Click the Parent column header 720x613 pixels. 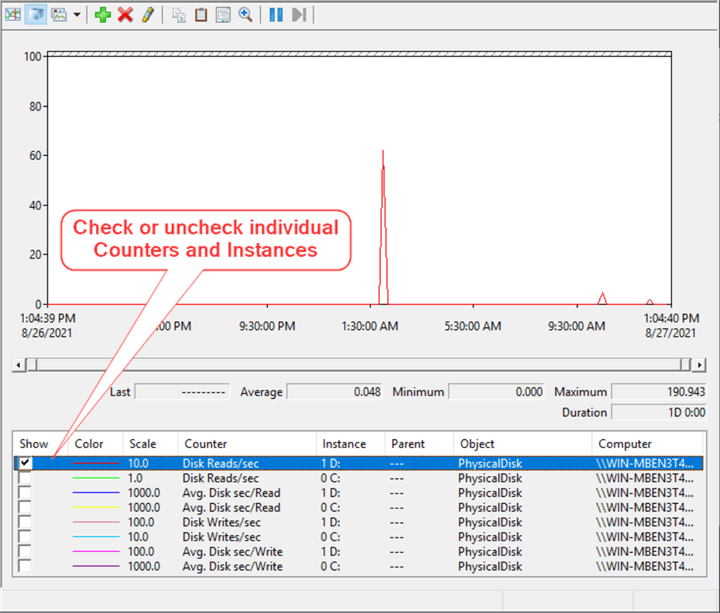tap(419, 444)
